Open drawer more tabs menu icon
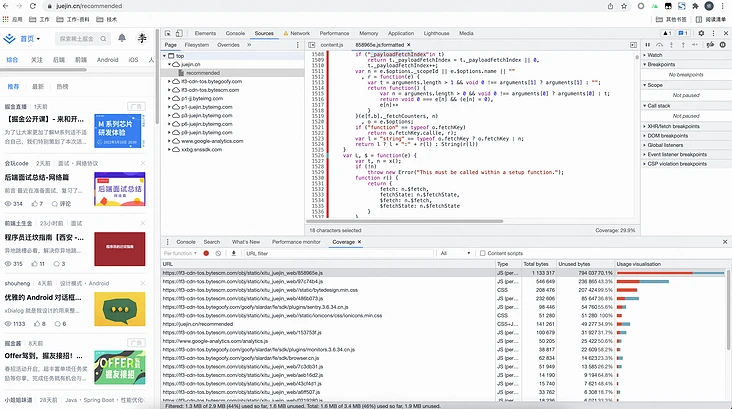 [x=168, y=242]
